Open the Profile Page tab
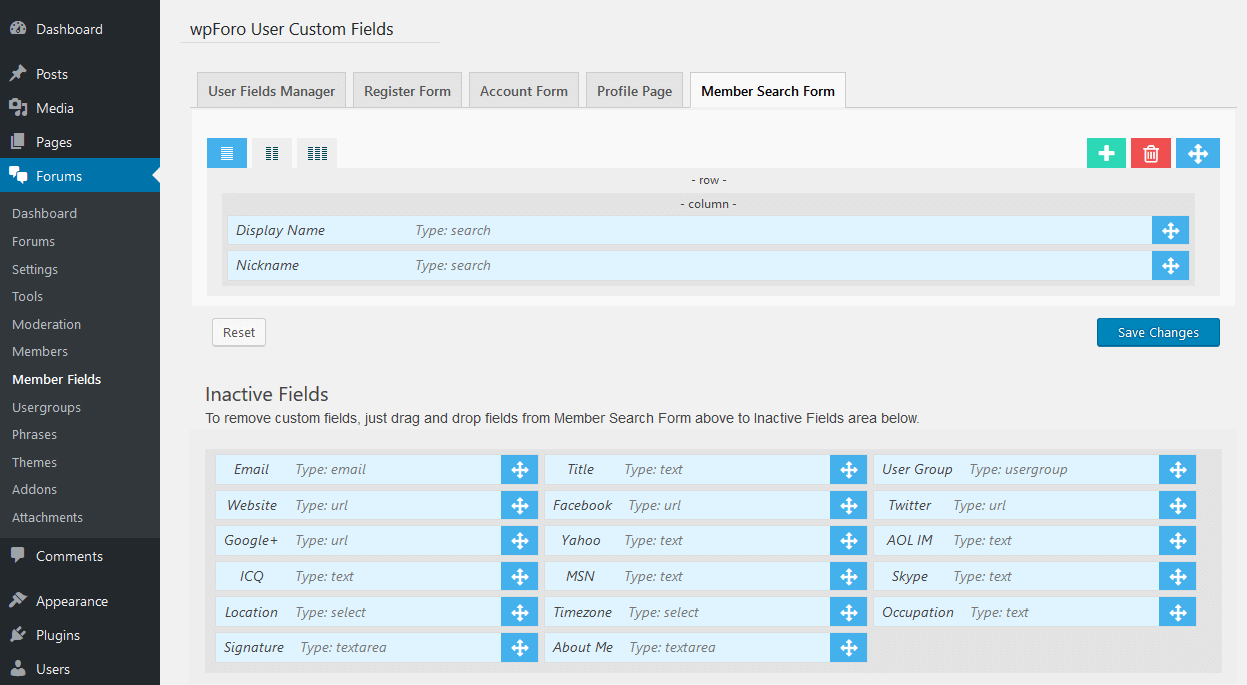This screenshot has height=685, width=1247. tap(634, 91)
